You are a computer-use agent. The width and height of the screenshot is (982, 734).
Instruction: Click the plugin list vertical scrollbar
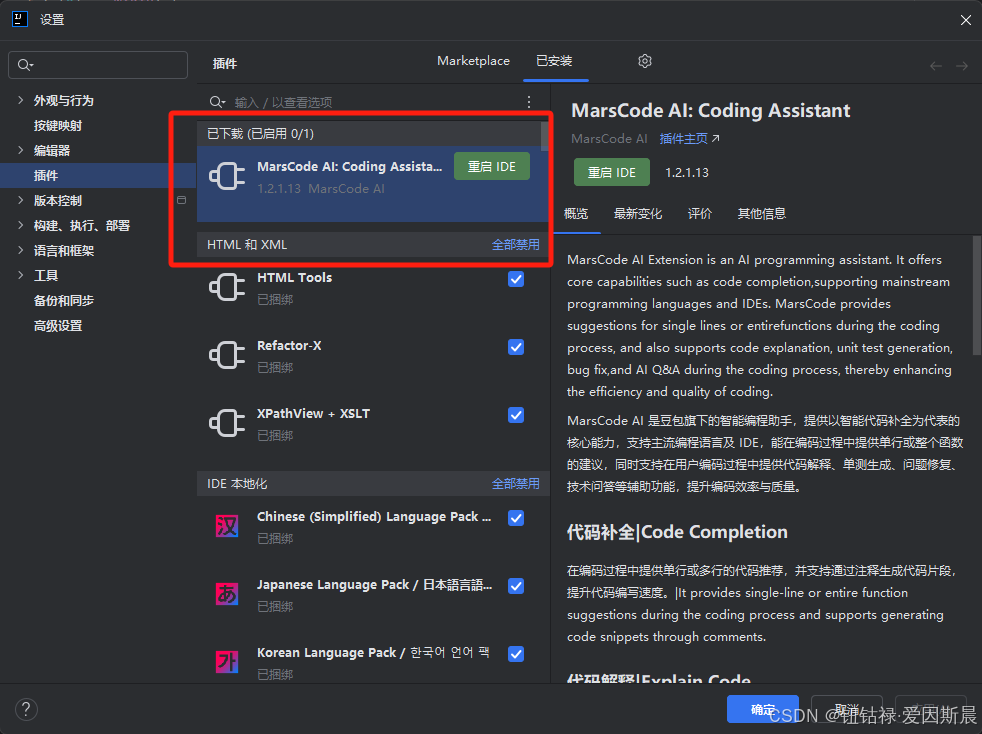point(544,137)
